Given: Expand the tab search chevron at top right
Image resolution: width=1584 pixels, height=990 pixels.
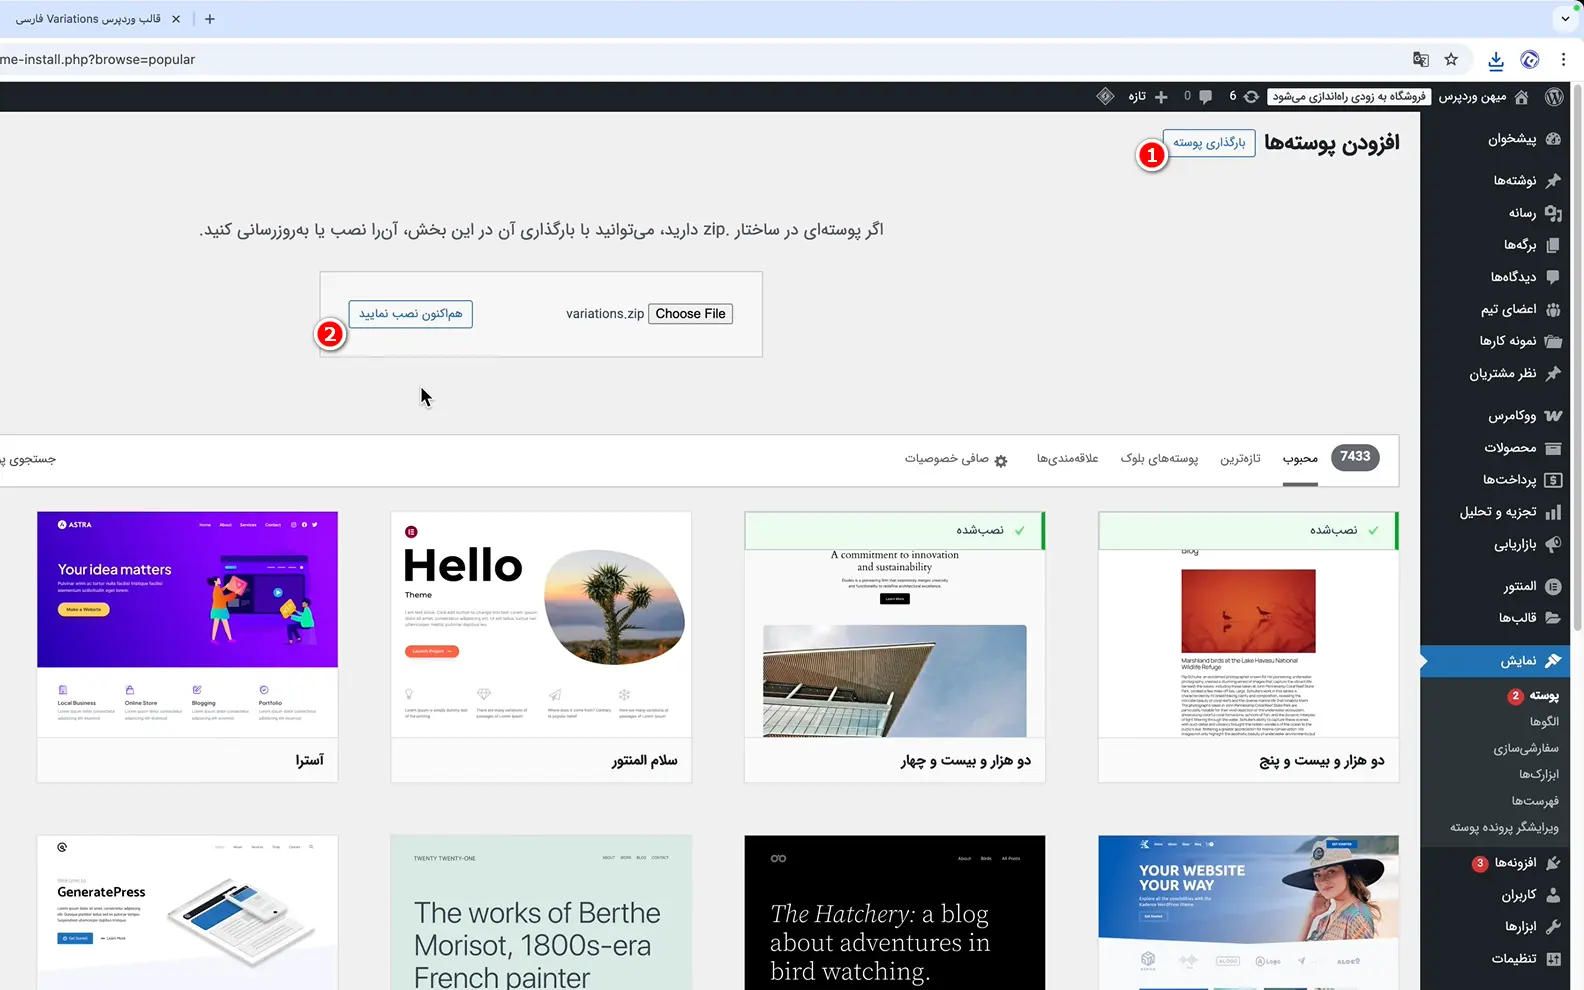Looking at the screenshot, I should (1565, 19).
